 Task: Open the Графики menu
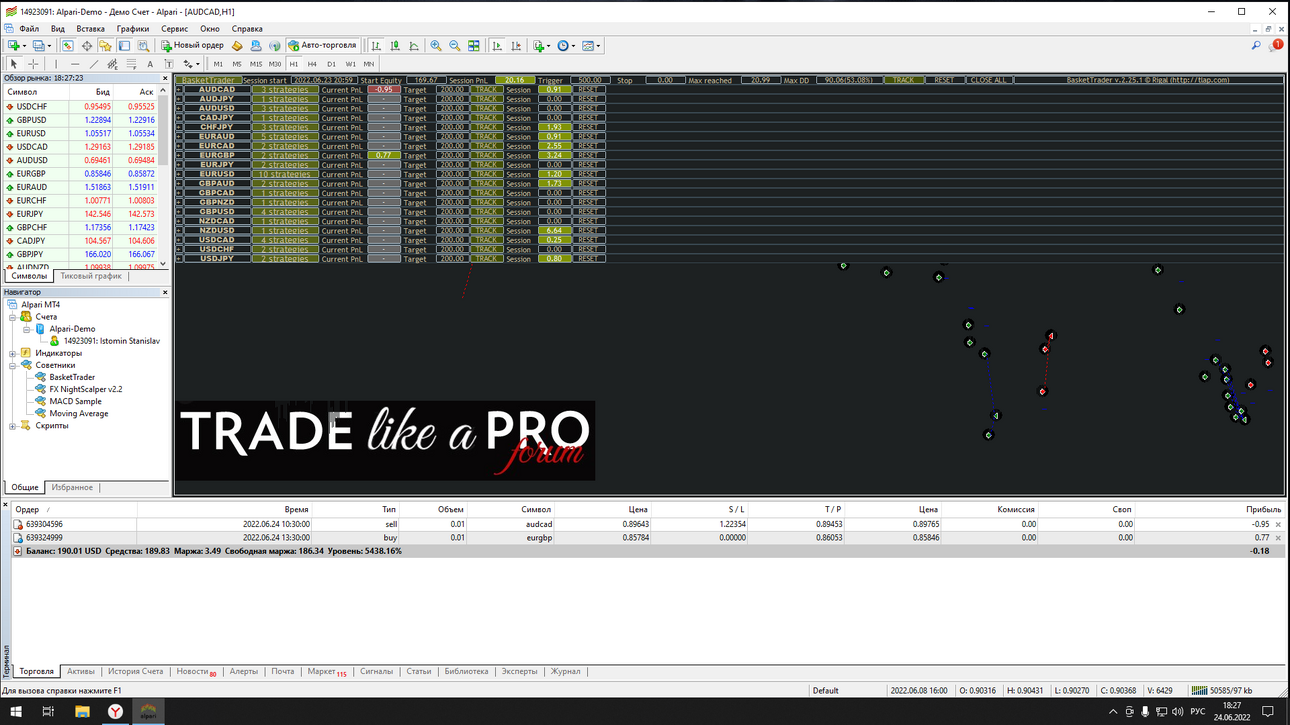point(132,29)
